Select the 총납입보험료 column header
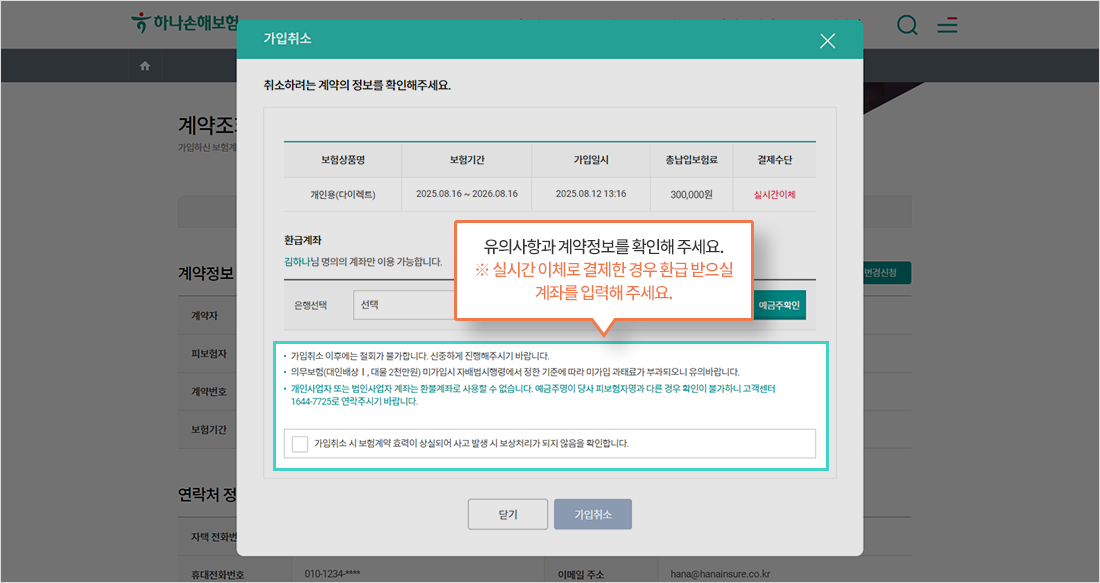Screen dimensions: 1100x583 click(x=691, y=160)
